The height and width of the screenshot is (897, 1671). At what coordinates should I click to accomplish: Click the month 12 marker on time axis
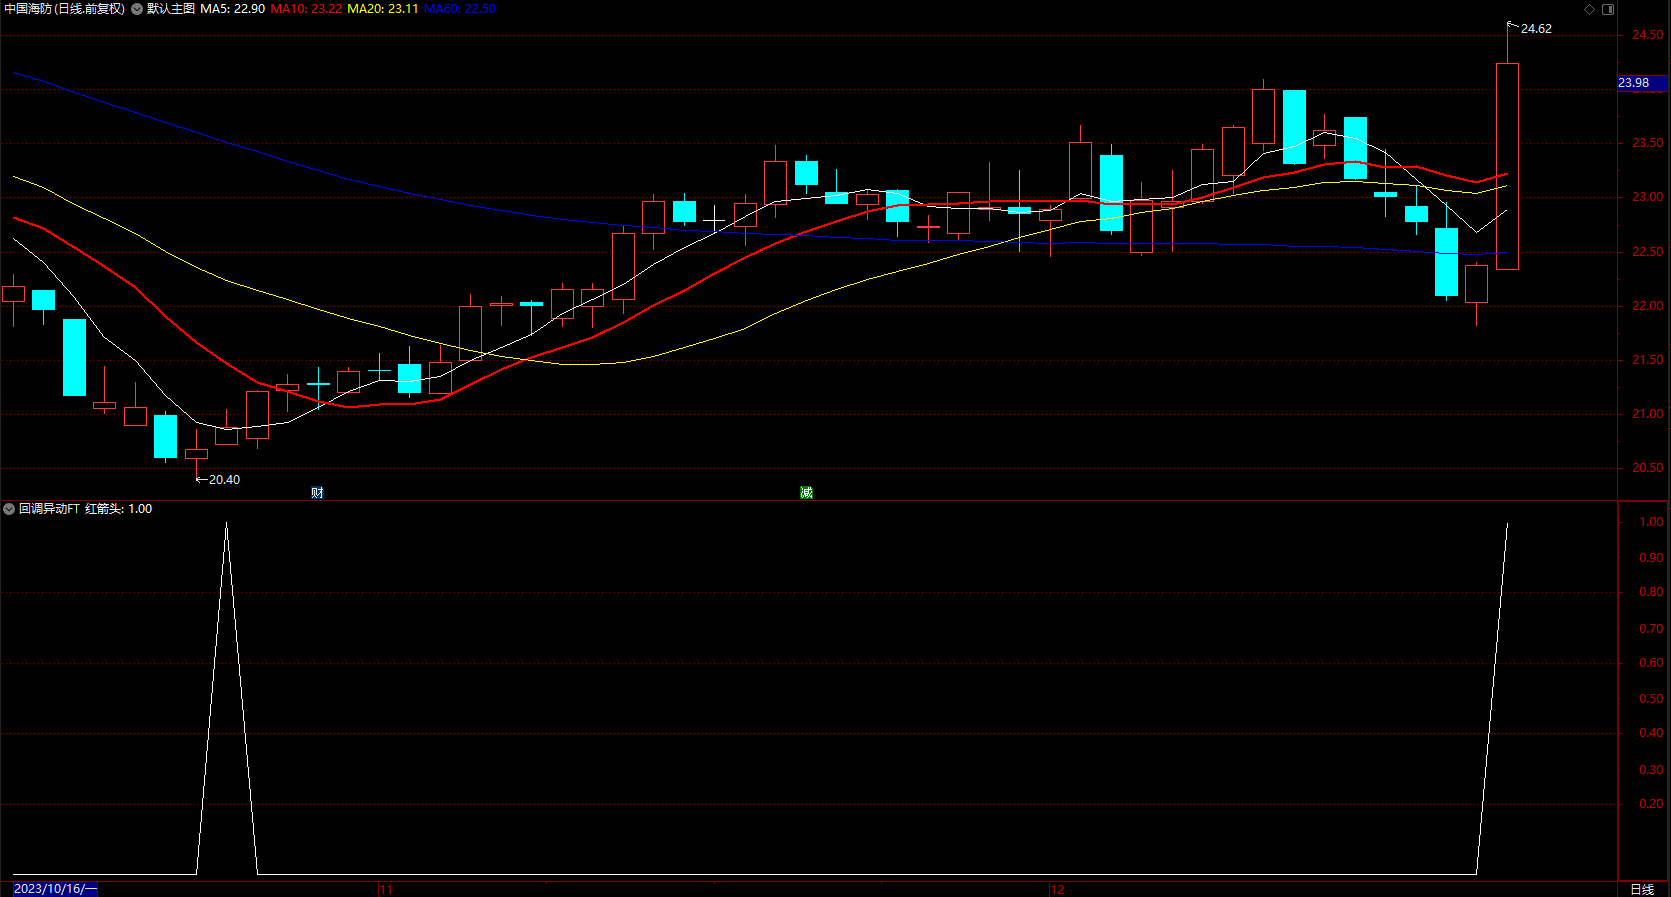[1057, 889]
